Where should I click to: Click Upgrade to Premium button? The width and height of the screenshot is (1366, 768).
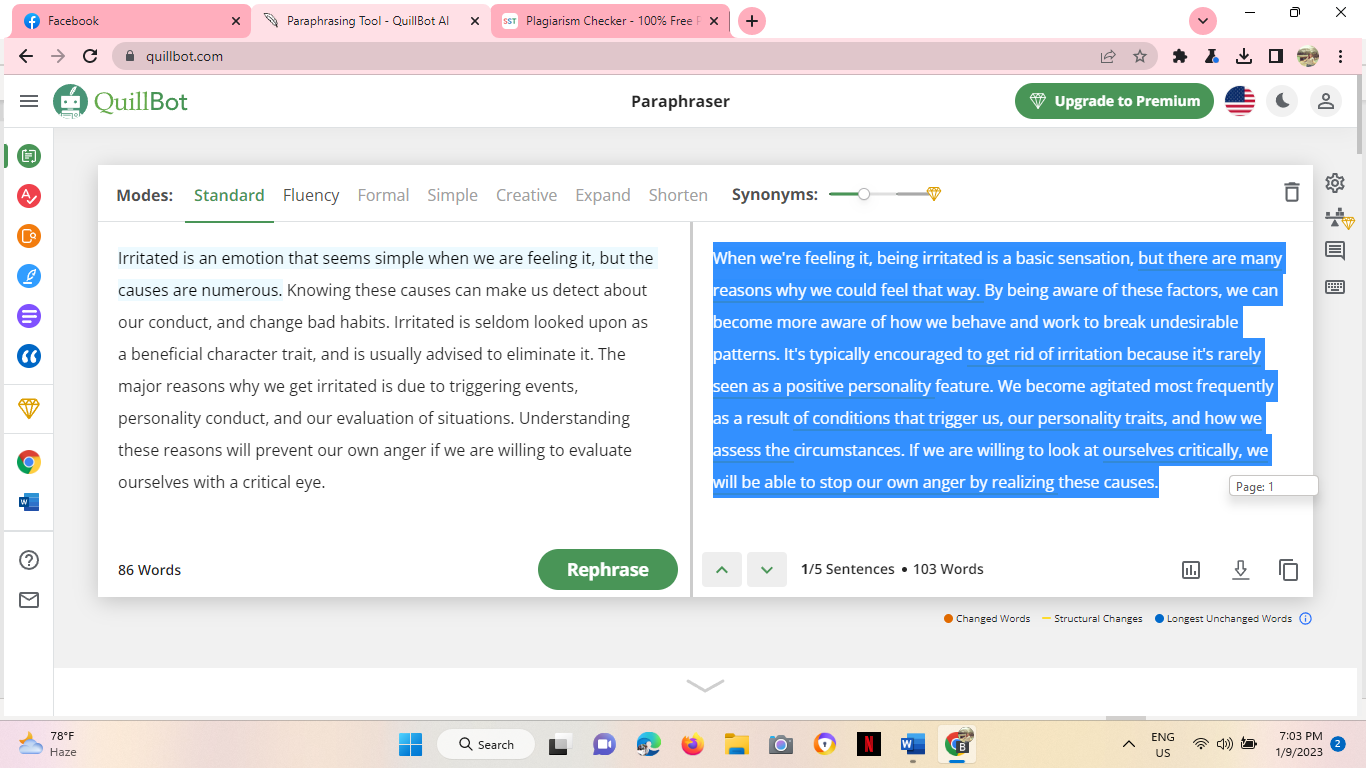(x=1114, y=101)
